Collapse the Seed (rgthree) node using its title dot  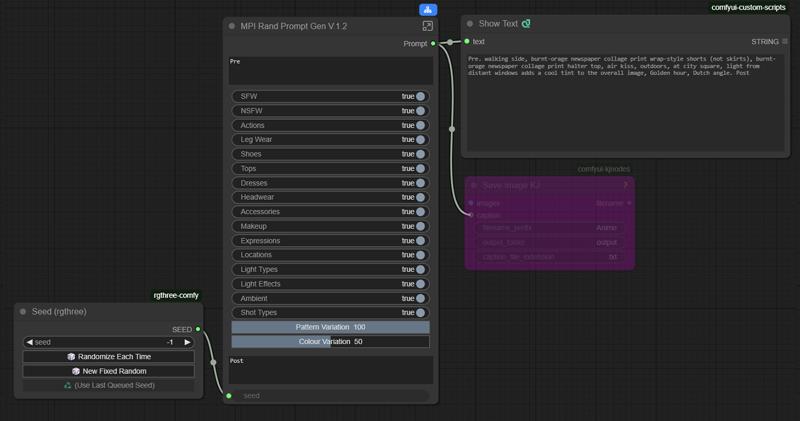tap(23, 312)
